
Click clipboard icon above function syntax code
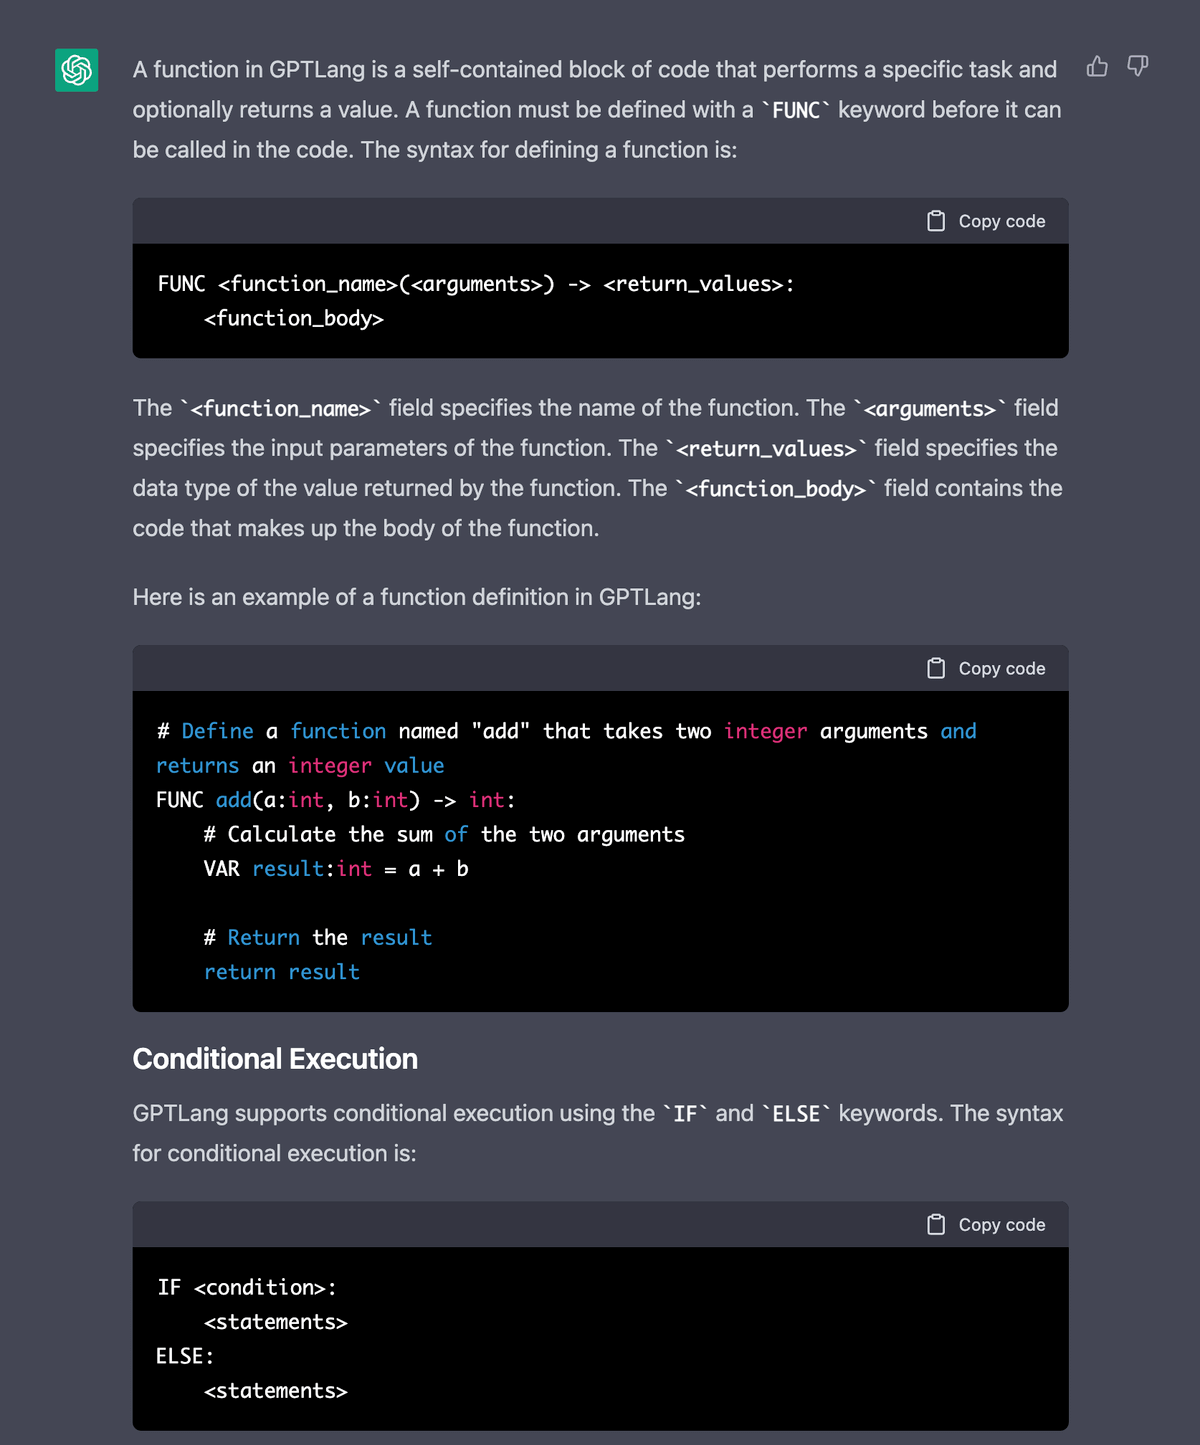(x=936, y=221)
